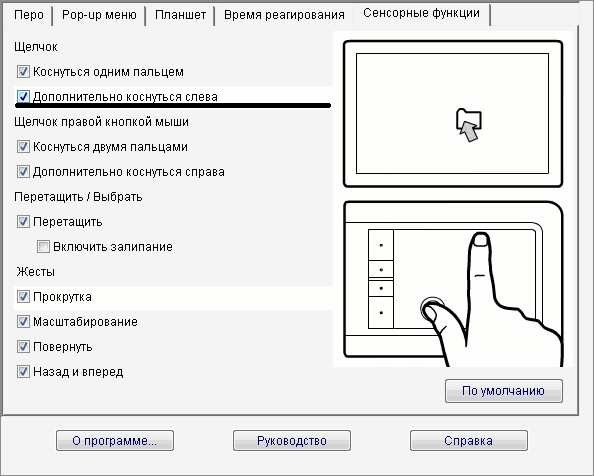Click the tablet finger gesture illustration

pos(453,283)
